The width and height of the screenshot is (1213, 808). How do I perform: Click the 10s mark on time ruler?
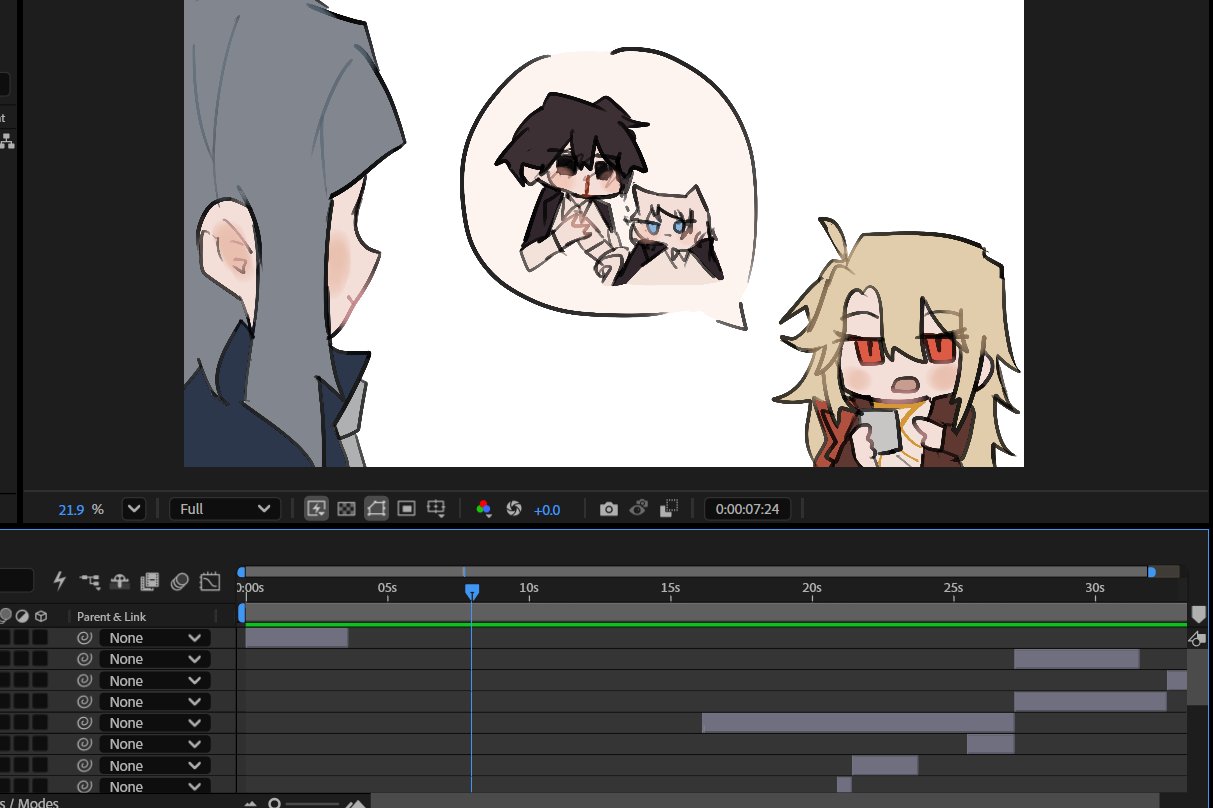(529, 587)
